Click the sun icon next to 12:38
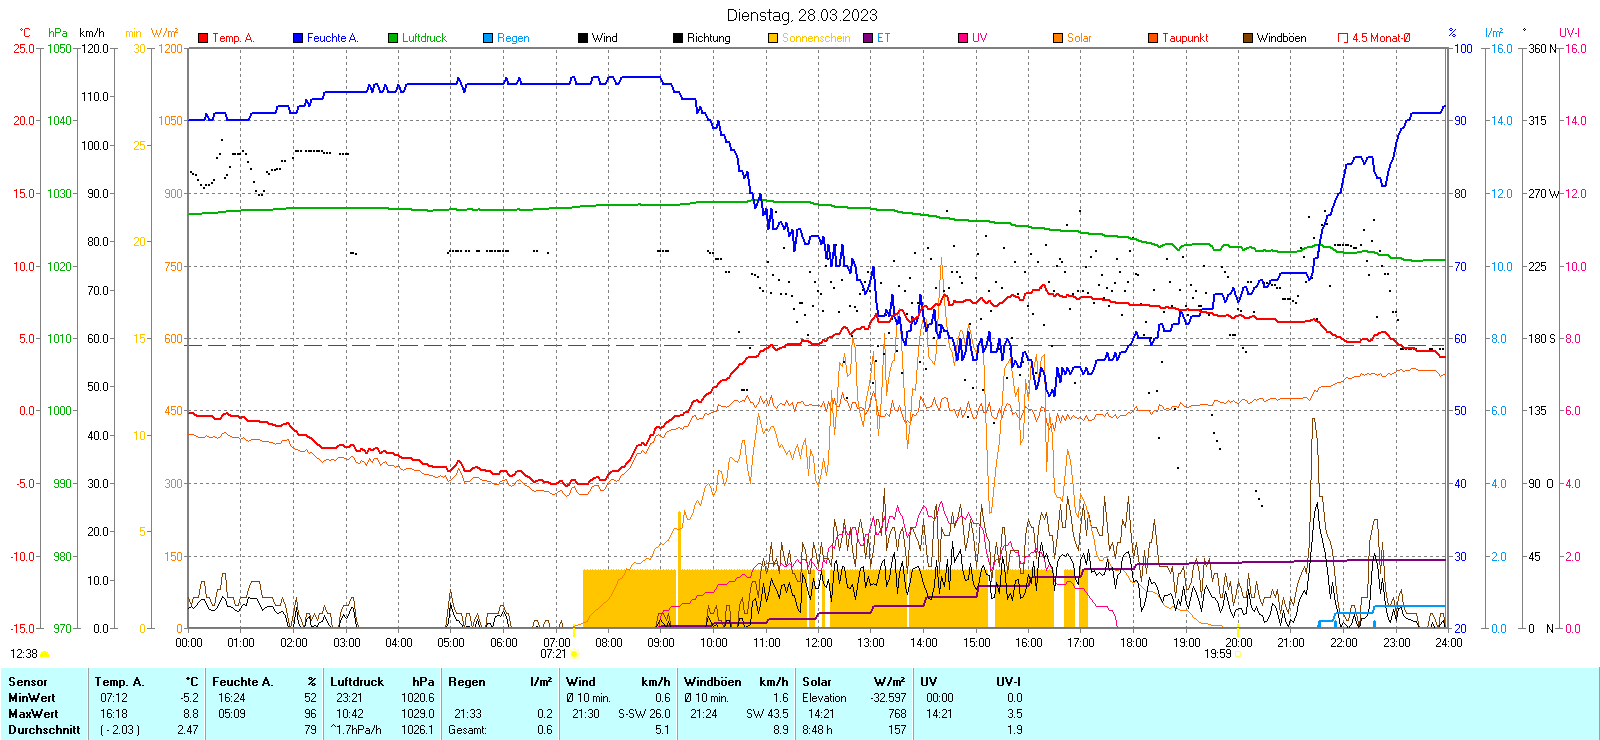The height and width of the screenshot is (740, 1600). pos(44,654)
